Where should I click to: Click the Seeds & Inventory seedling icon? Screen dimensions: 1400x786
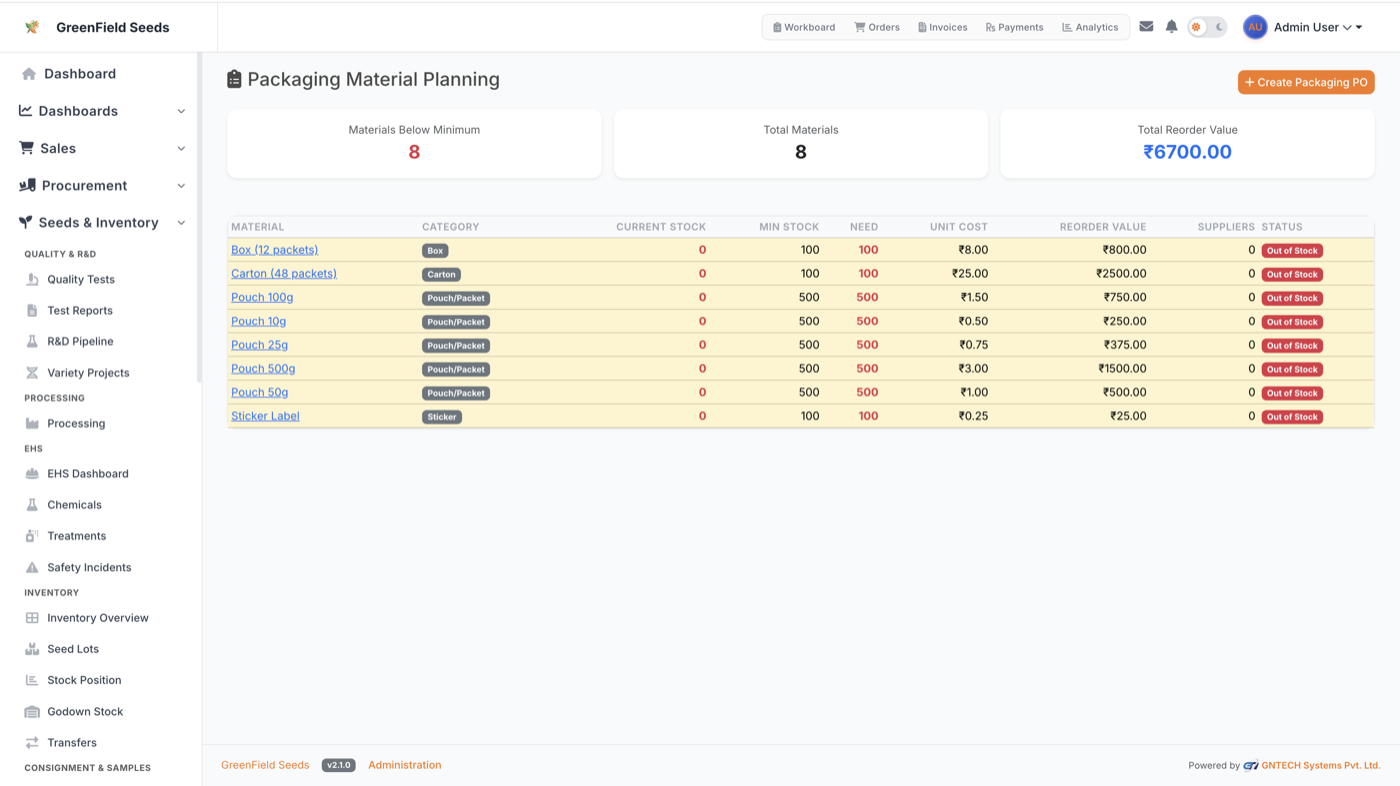[x=26, y=222]
